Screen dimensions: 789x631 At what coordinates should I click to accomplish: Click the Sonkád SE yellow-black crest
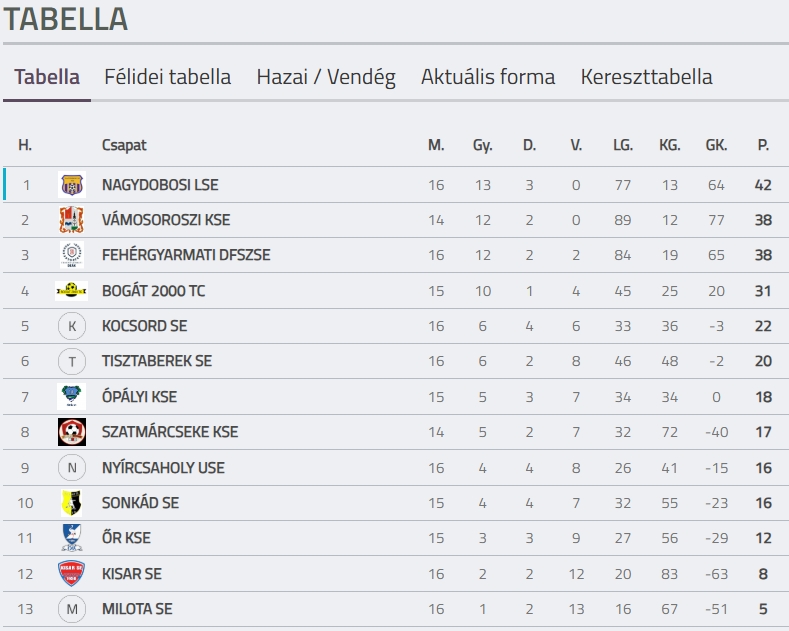point(71,503)
